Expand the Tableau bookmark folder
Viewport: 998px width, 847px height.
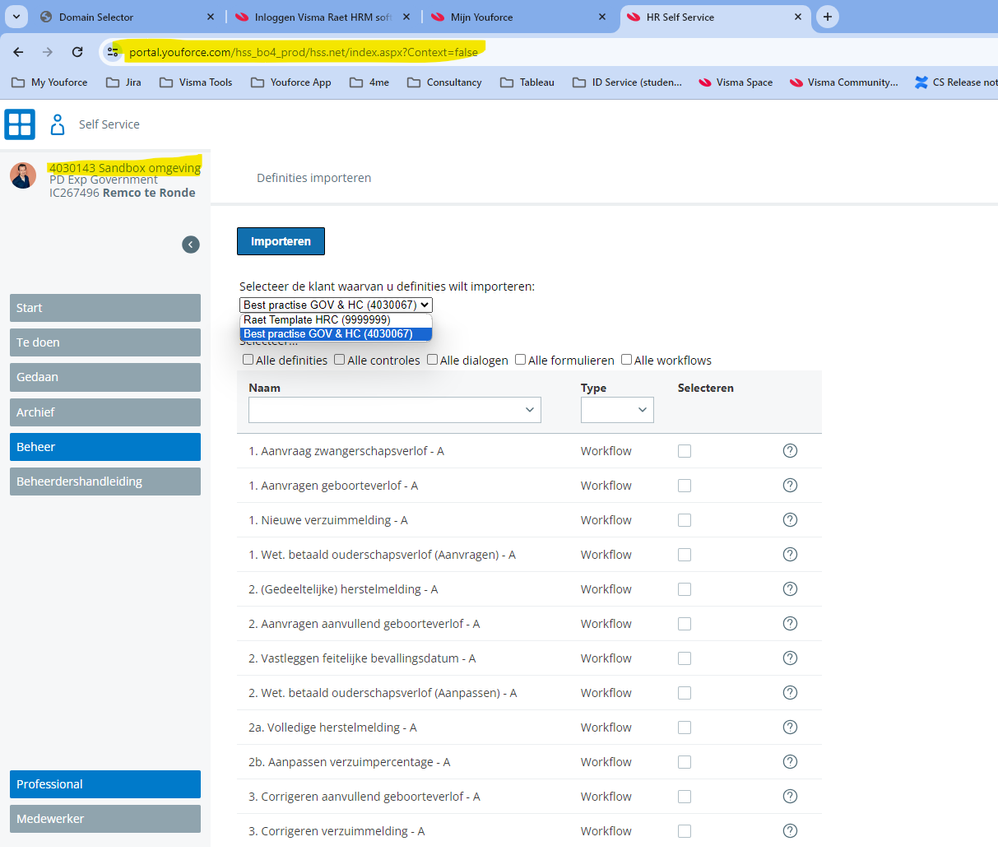point(527,82)
